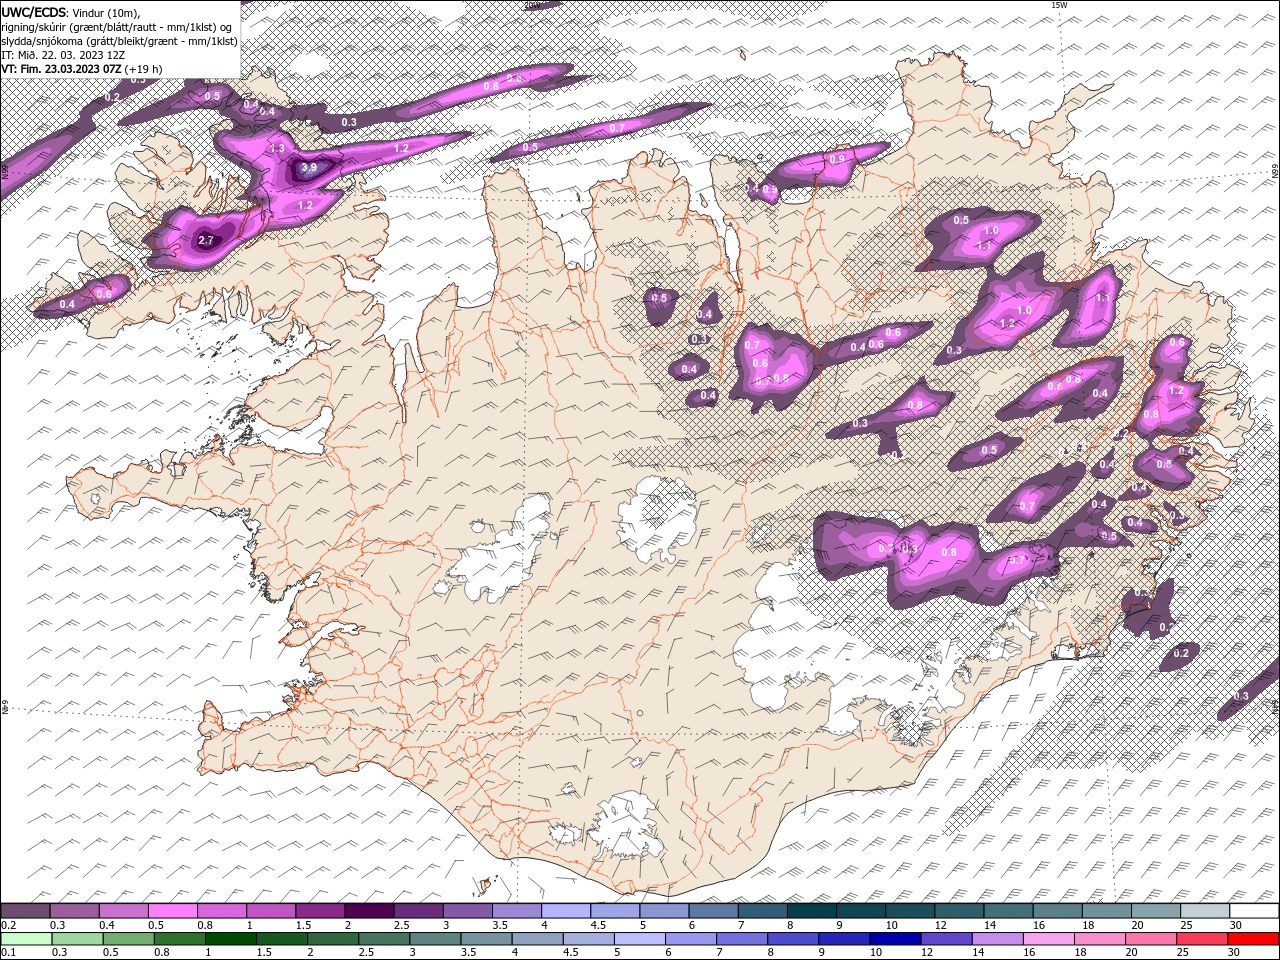This screenshot has height=960, width=1280.
Task: Click the 'slydda/snjókoma' legend description line
Action: pyautogui.click(x=119, y=41)
